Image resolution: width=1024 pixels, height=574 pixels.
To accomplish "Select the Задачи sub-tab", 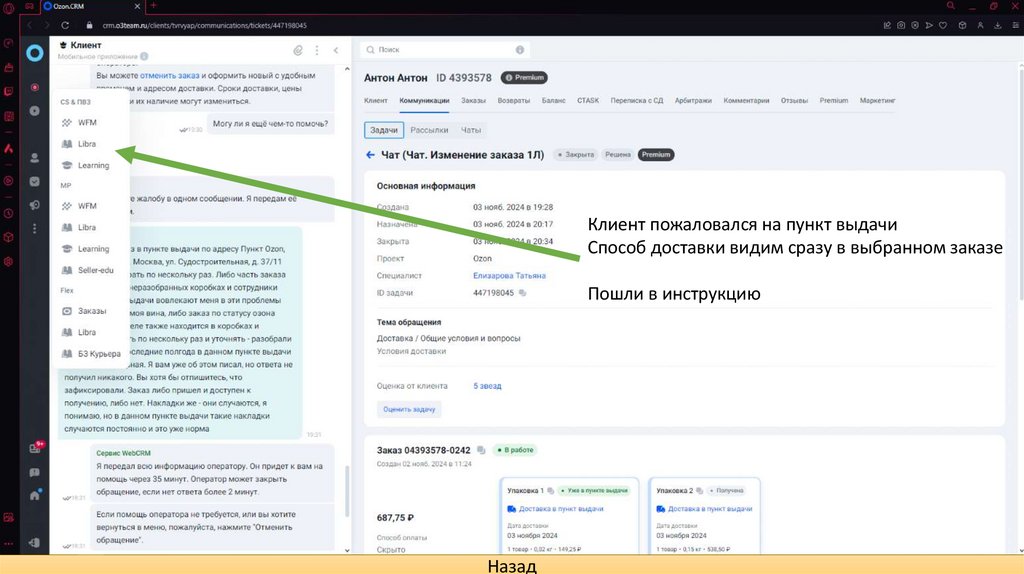I will tap(384, 130).
